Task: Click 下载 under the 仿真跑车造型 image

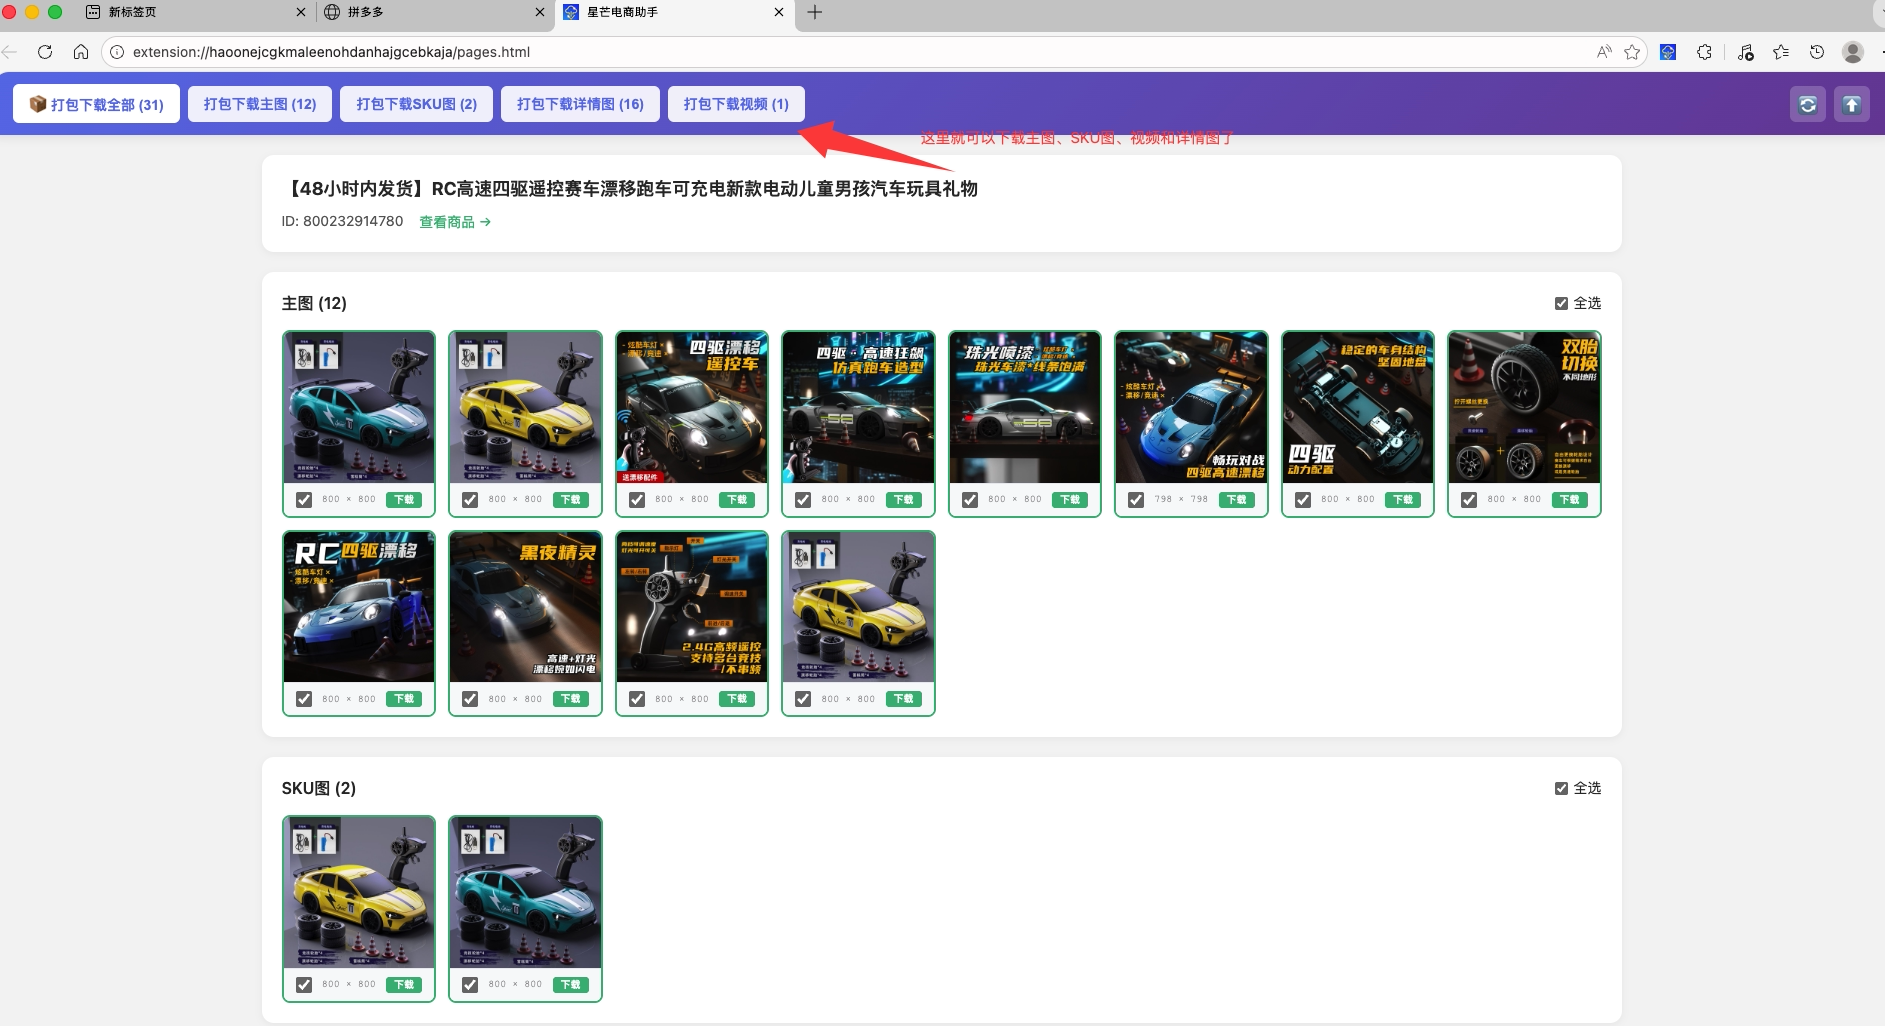Action: [x=904, y=500]
